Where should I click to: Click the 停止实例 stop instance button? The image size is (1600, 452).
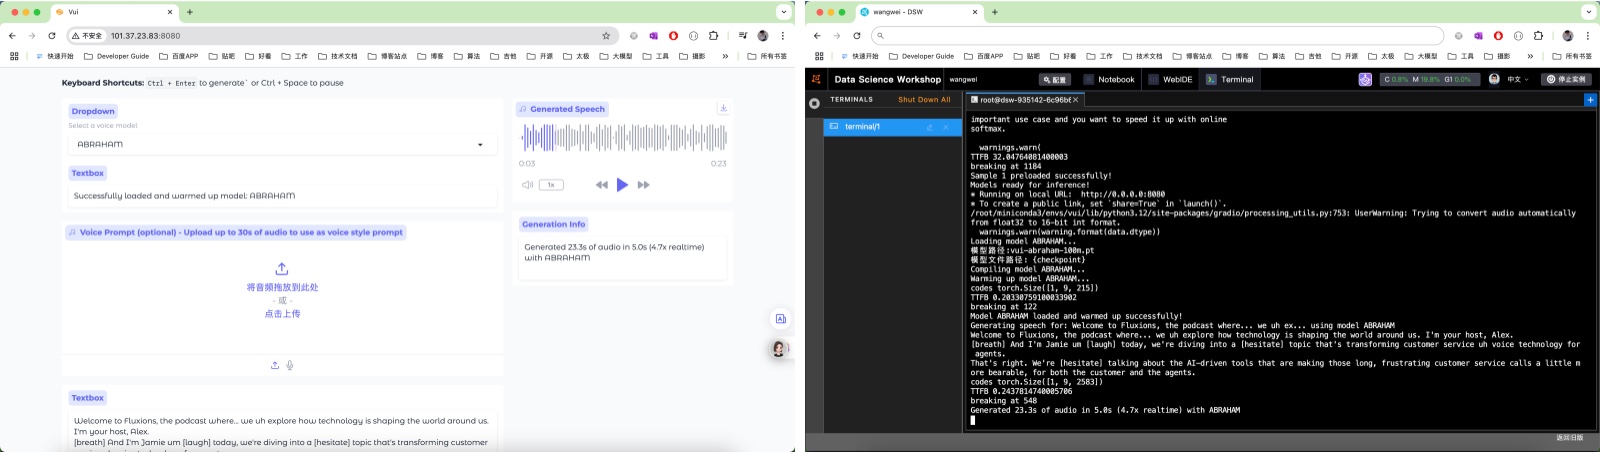click(x=1566, y=79)
